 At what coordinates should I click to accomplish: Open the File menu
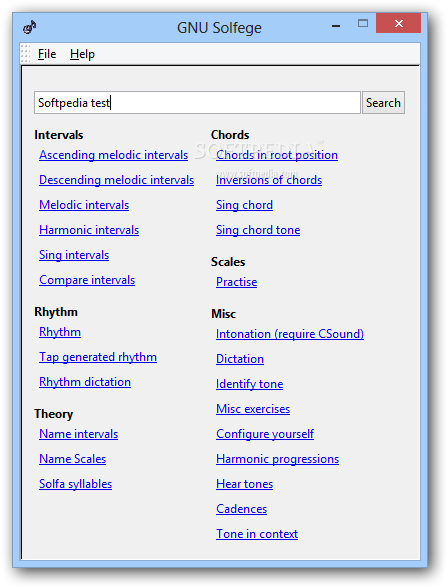47,54
